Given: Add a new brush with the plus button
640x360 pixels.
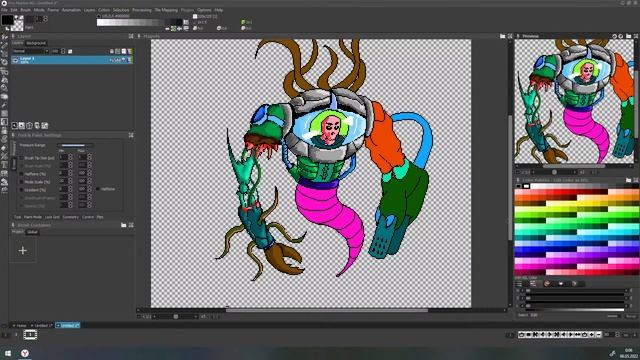Looking at the screenshot, I should pyautogui.click(x=23, y=250).
